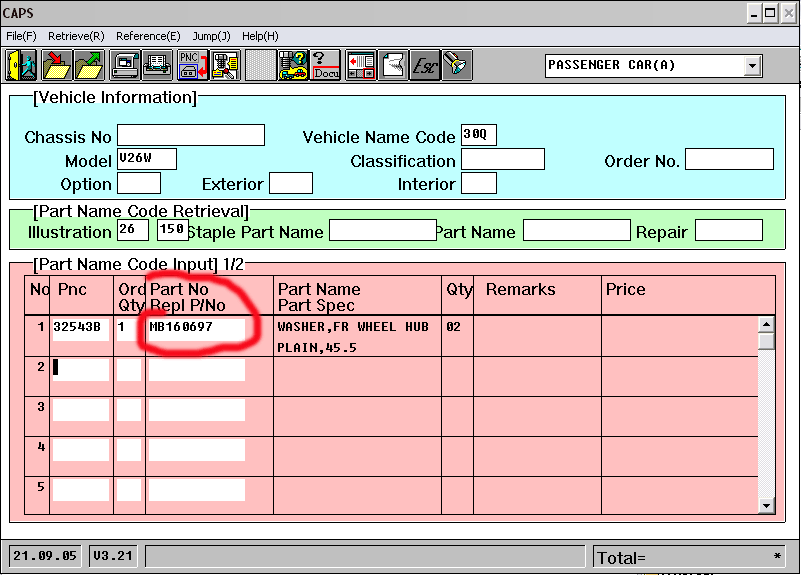Screen dimensions: 801x575
Task: Click the parts list scroll down arrow
Action: pyautogui.click(x=766, y=506)
